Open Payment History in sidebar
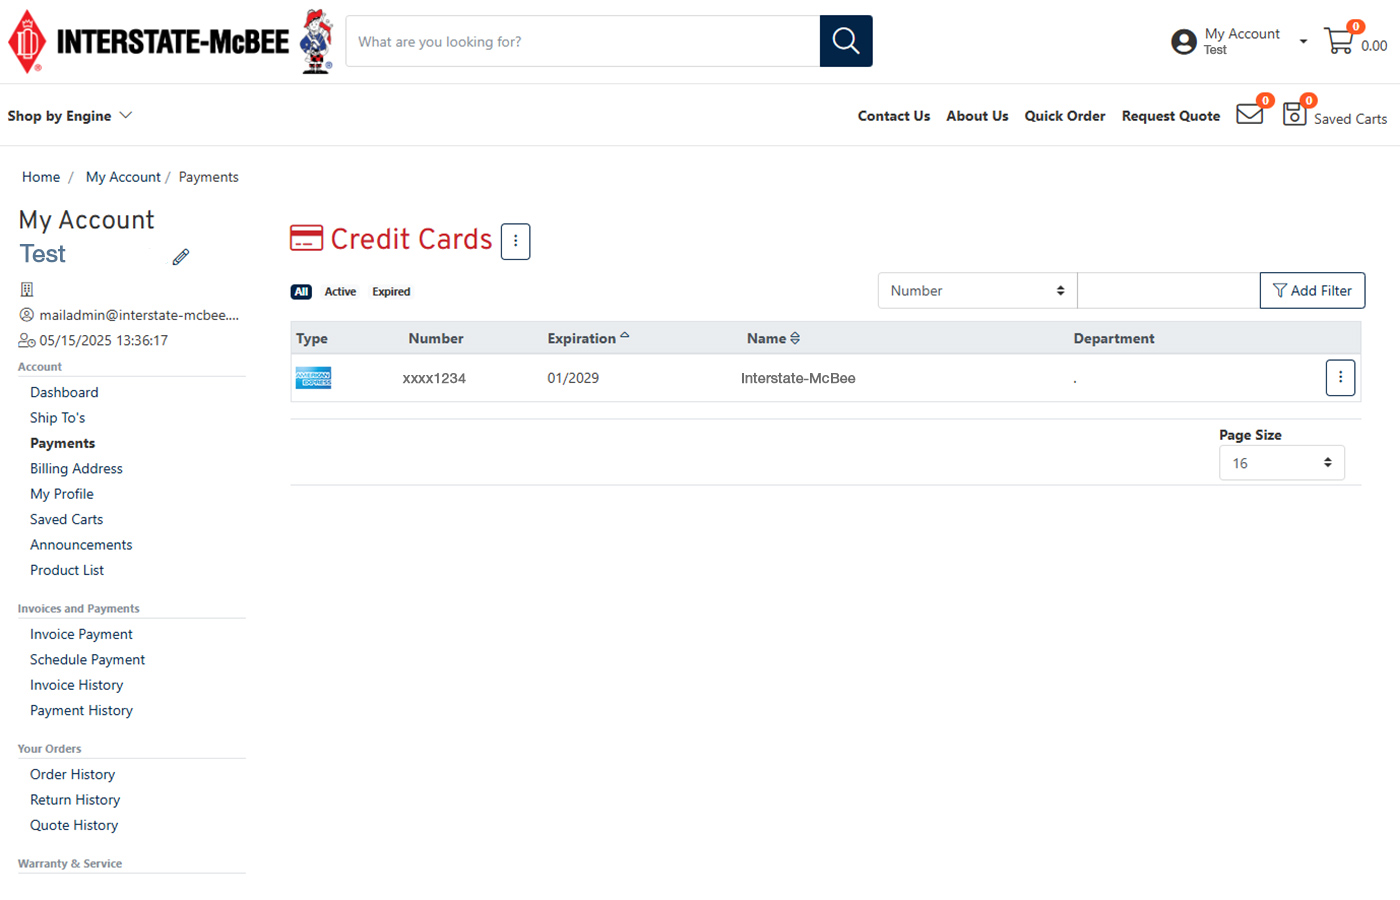Image resolution: width=1400 pixels, height=900 pixels. pos(81,711)
